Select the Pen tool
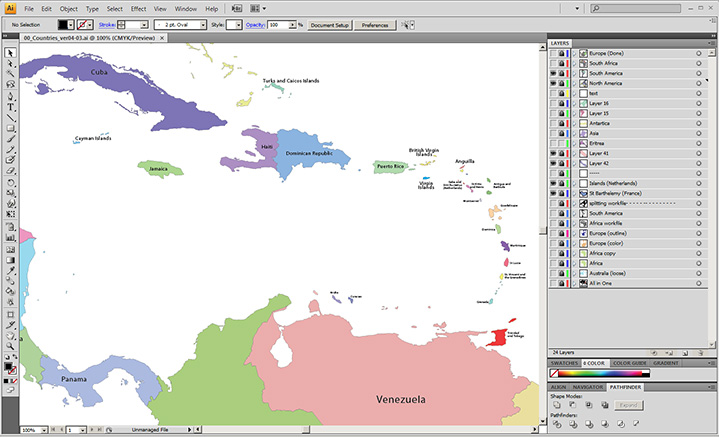The image size is (719, 437). (x=11, y=95)
